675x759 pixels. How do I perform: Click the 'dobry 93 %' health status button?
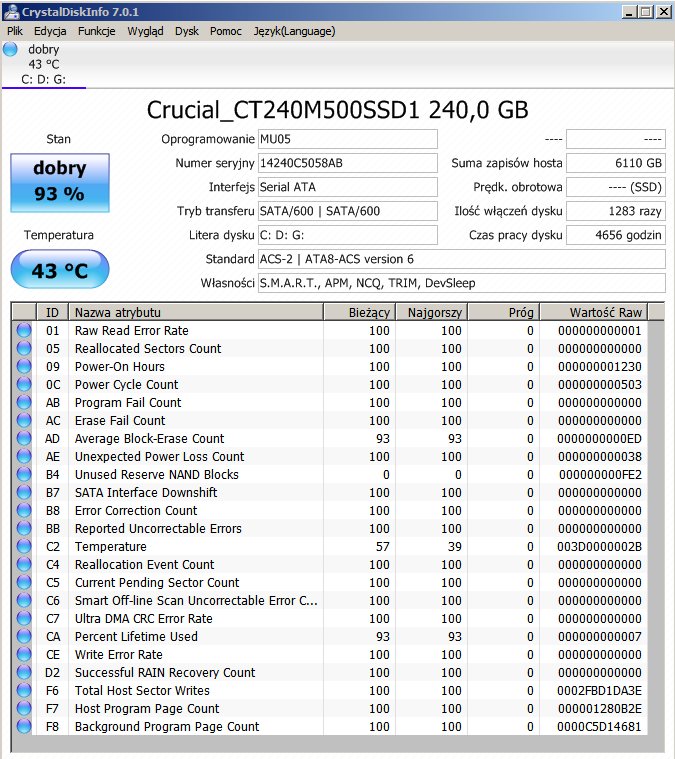click(x=60, y=182)
